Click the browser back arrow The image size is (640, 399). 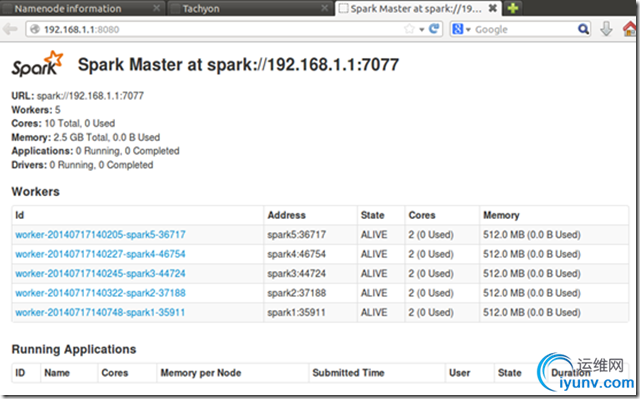10,29
